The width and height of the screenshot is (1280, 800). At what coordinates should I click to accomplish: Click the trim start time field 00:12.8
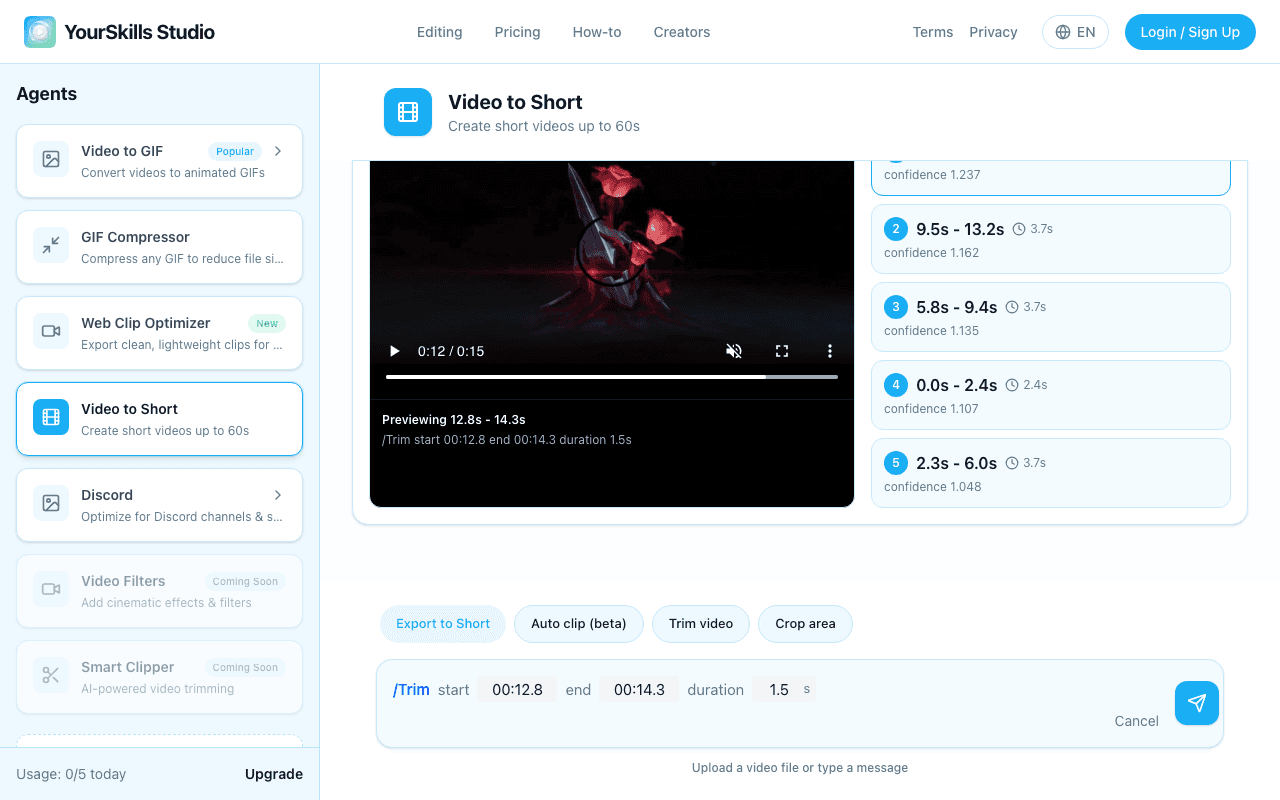[517, 689]
